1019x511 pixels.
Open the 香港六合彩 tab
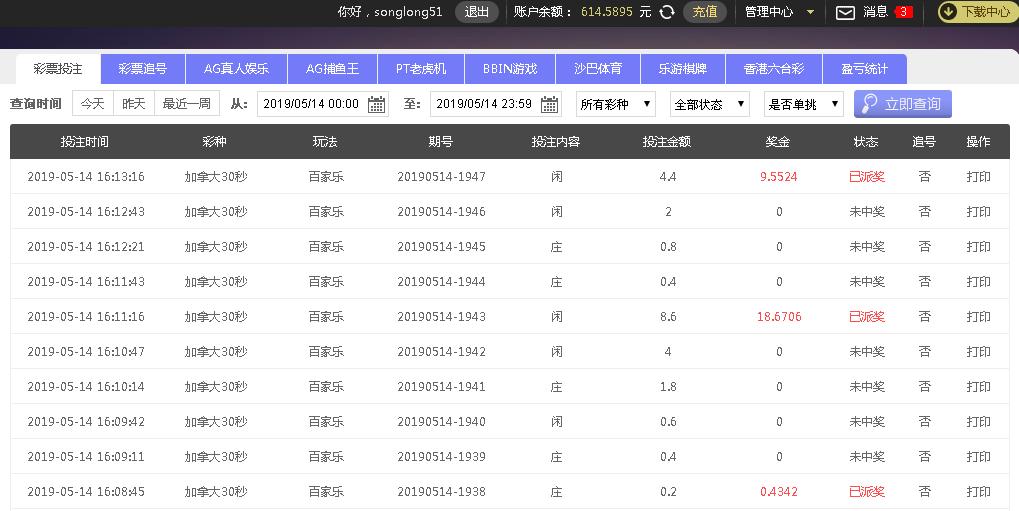pos(773,69)
